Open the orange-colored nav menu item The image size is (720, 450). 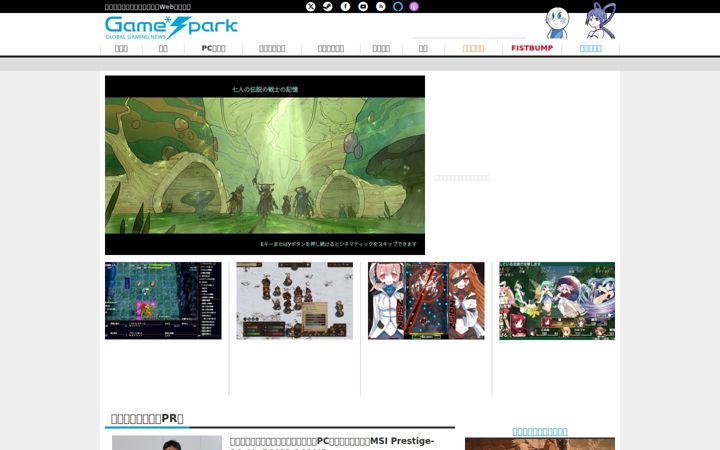pyautogui.click(x=473, y=48)
